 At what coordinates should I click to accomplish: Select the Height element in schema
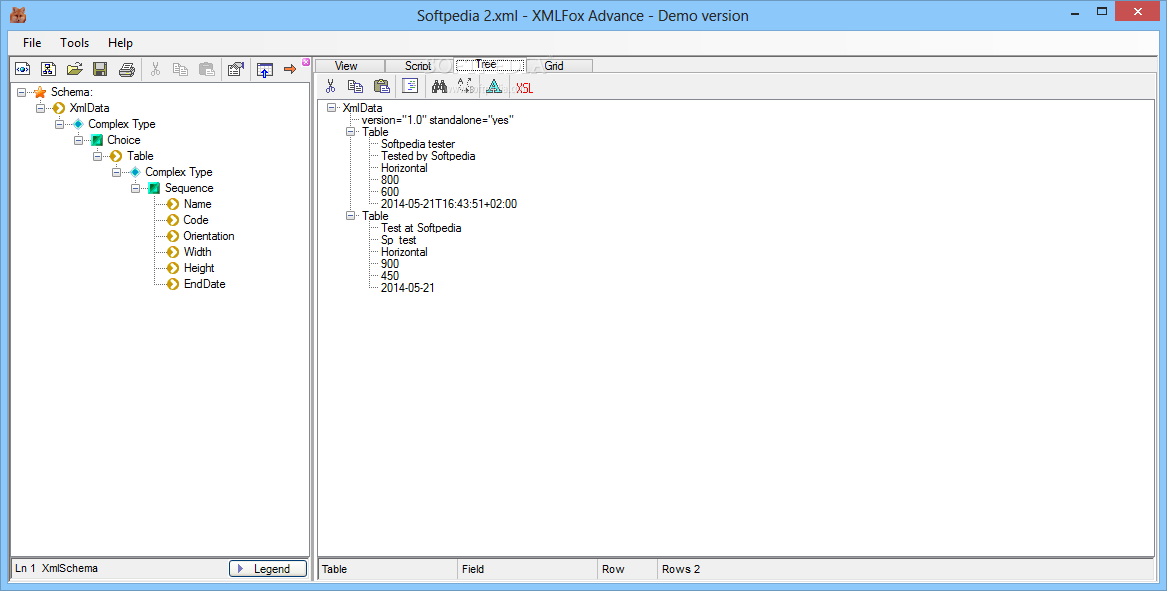pyautogui.click(x=199, y=268)
